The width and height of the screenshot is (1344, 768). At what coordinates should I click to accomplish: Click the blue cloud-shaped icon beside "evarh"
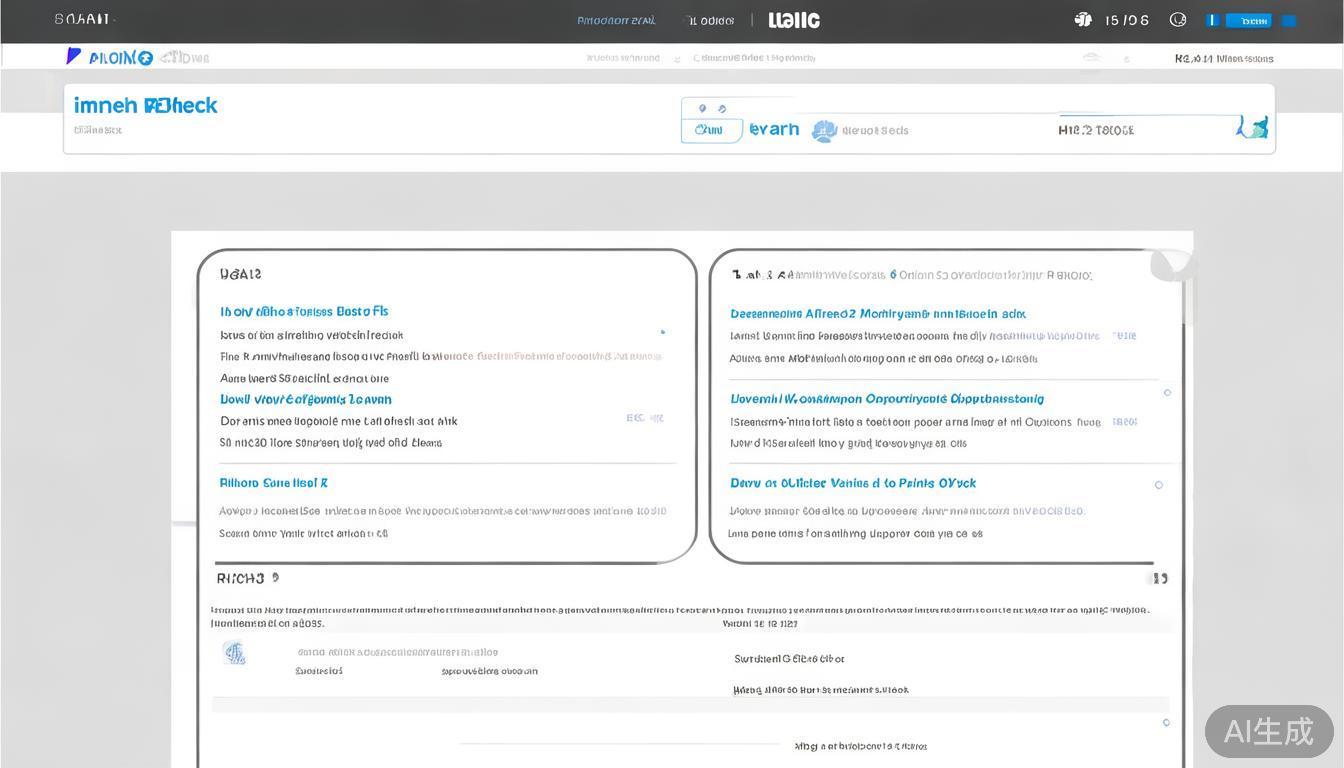(824, 131)
